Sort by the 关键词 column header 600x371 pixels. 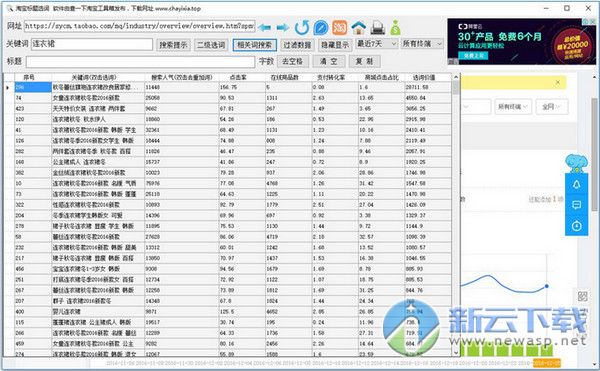point(98,77)
